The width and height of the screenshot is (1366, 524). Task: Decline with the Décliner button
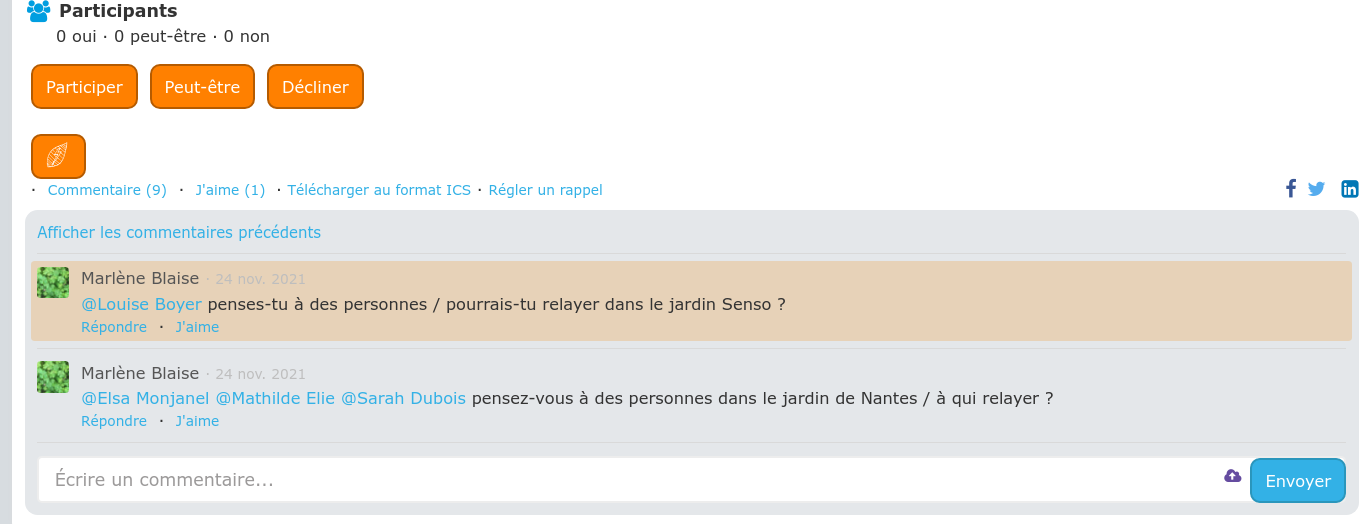tap(315, 87)
